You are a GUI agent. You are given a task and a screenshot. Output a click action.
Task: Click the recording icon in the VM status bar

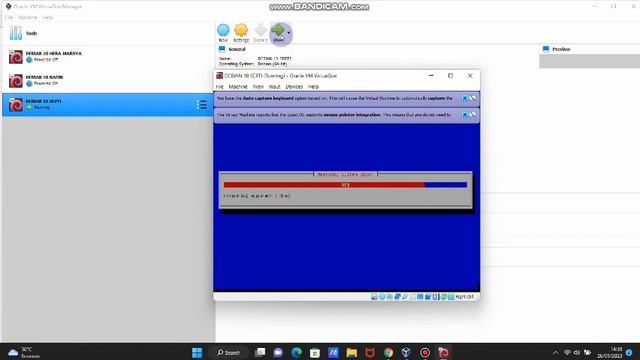click(x=428, y=297)
